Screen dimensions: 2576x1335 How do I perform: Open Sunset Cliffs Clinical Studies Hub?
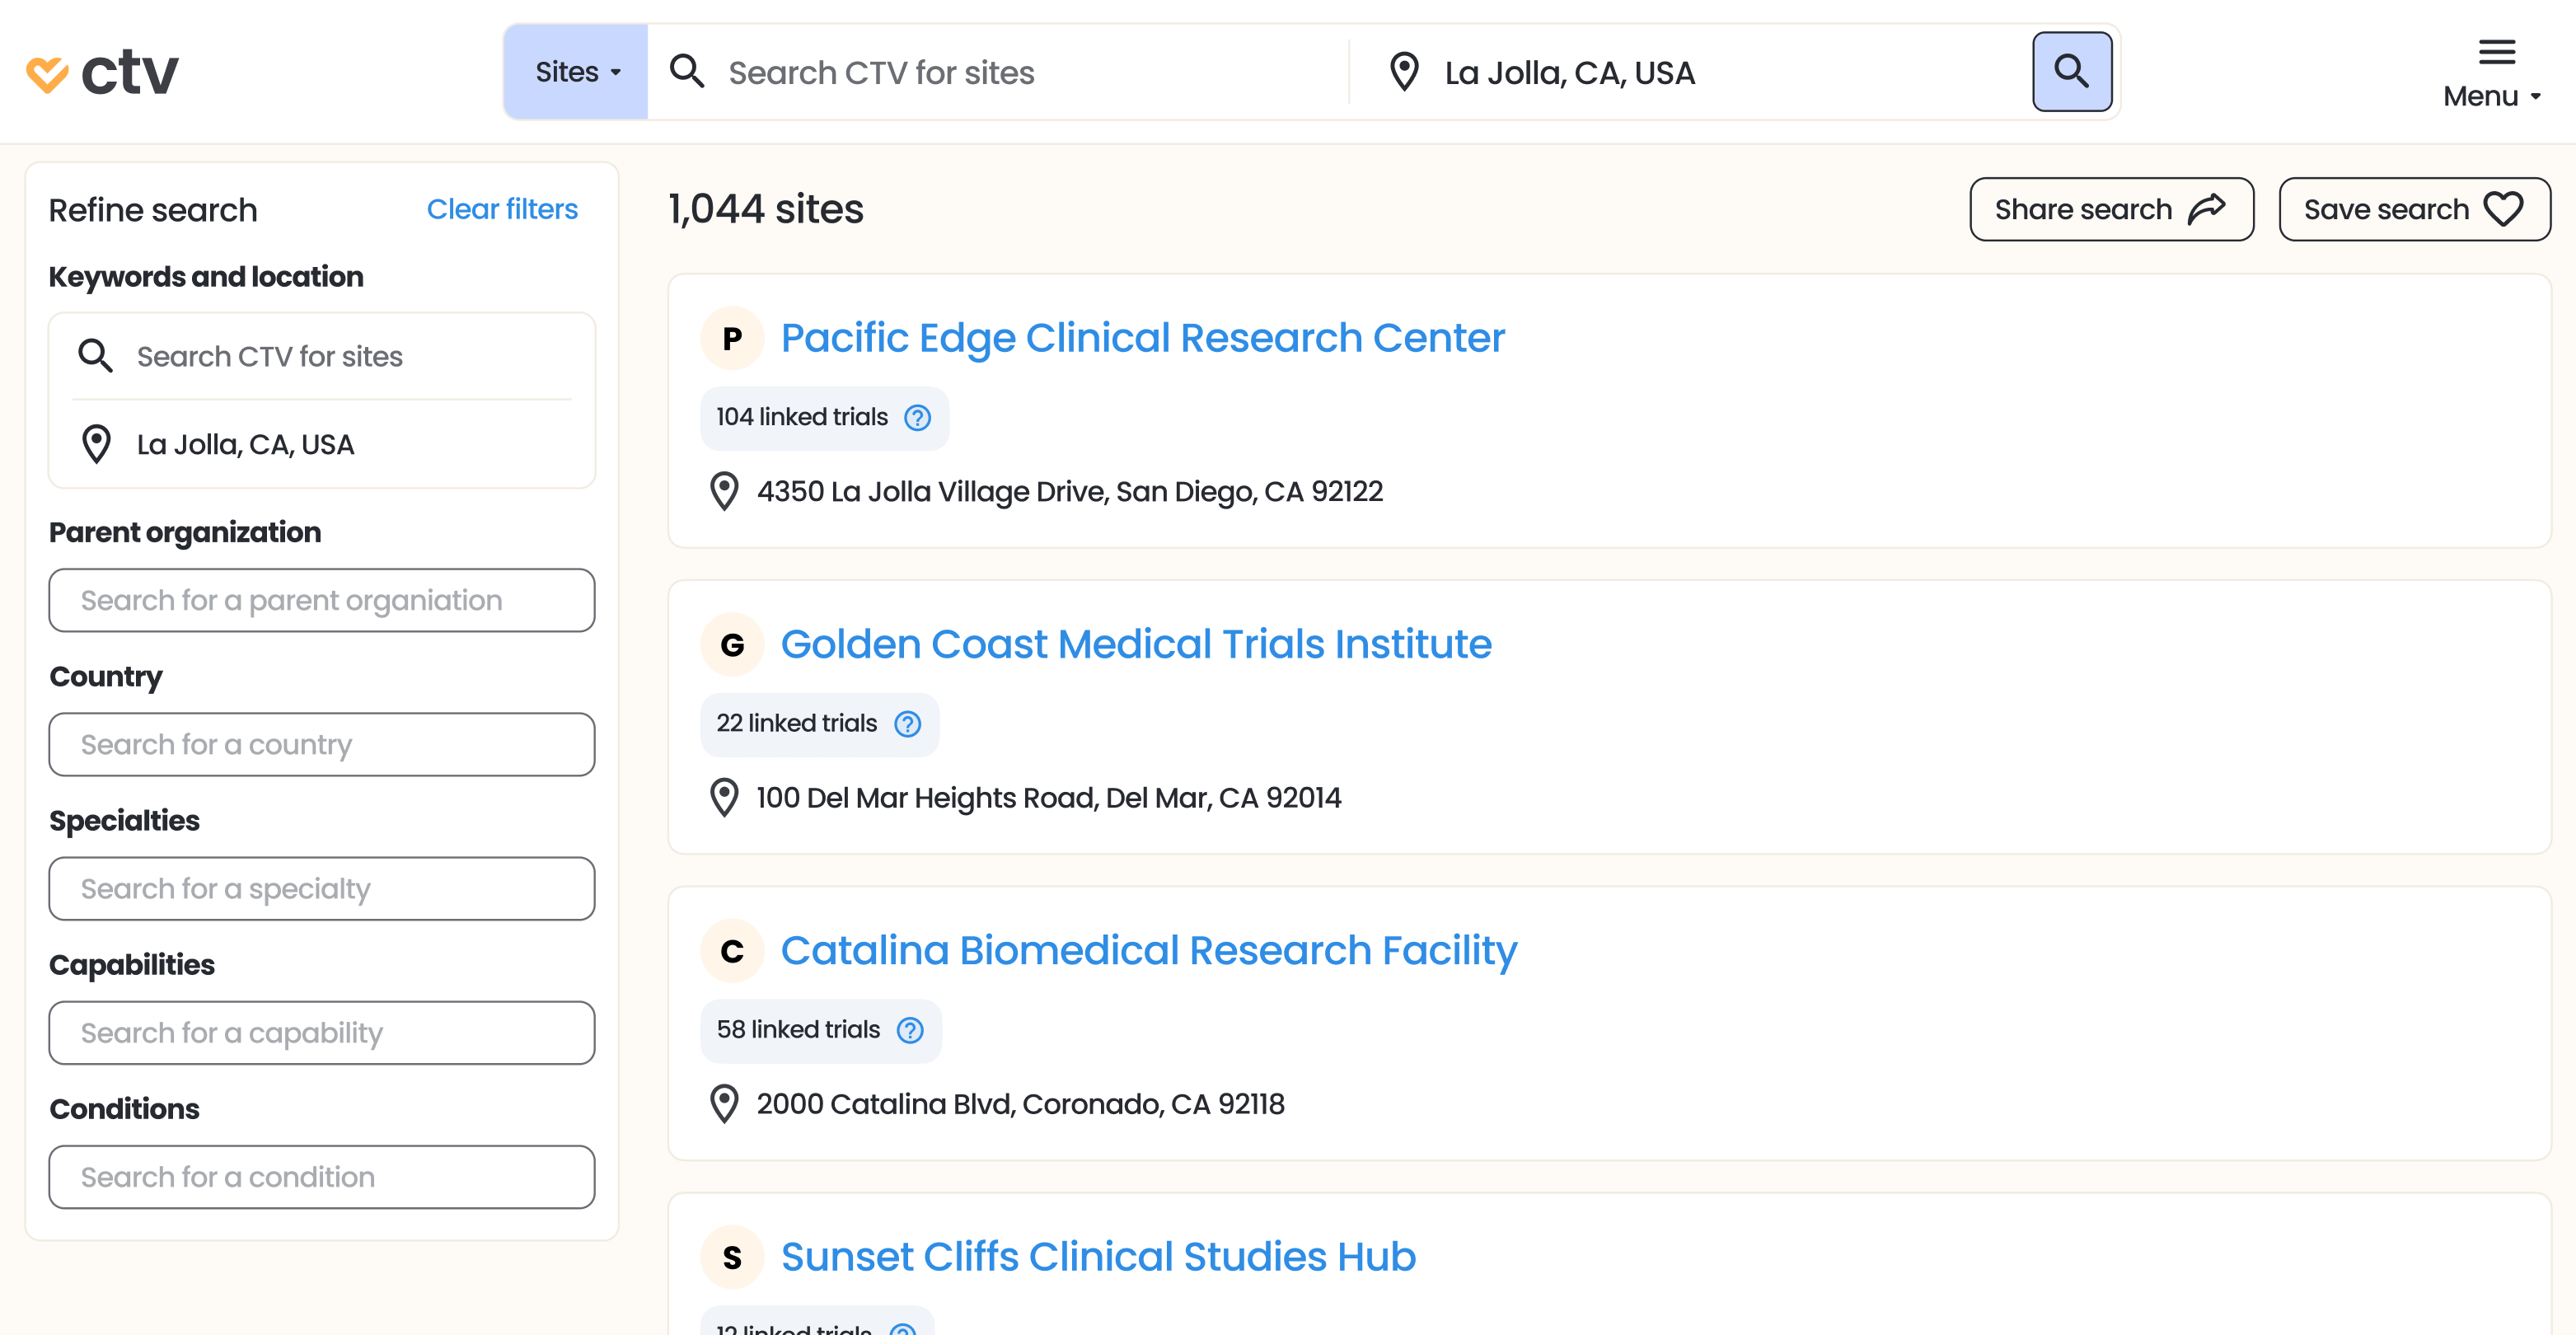tap(1098, 1257)
